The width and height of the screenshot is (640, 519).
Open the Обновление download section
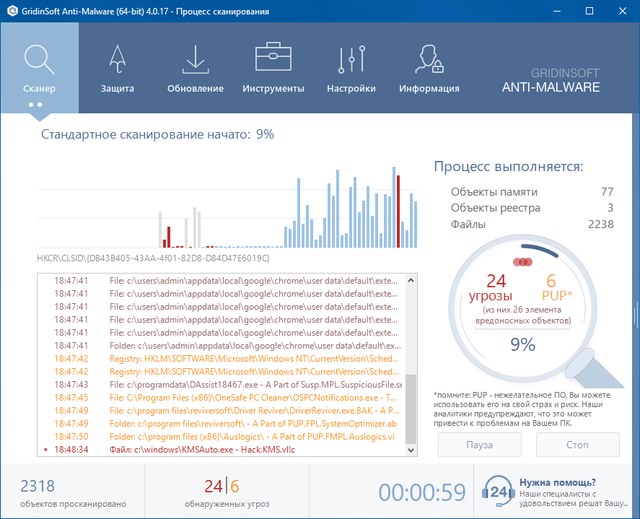[x=195, y=66]
